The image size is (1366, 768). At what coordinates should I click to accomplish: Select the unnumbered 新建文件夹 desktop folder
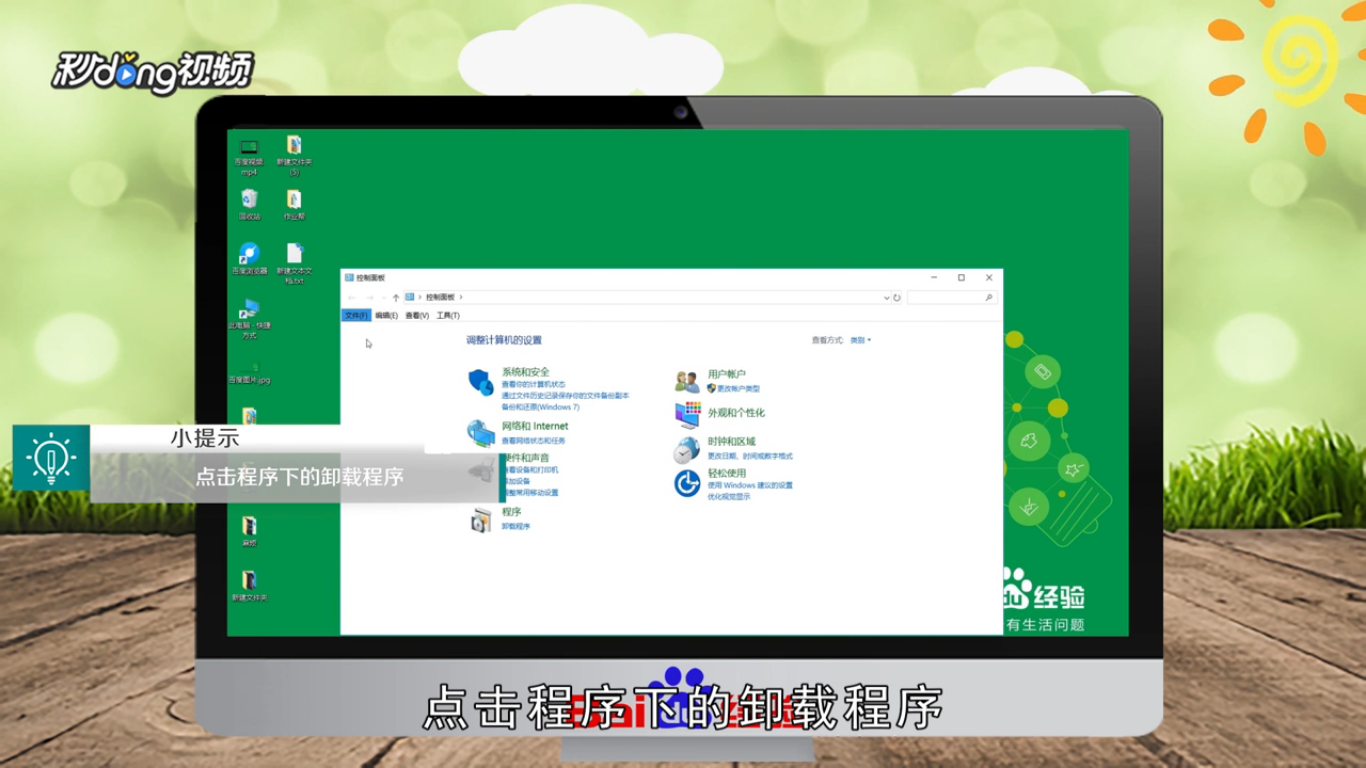[249, 585]
